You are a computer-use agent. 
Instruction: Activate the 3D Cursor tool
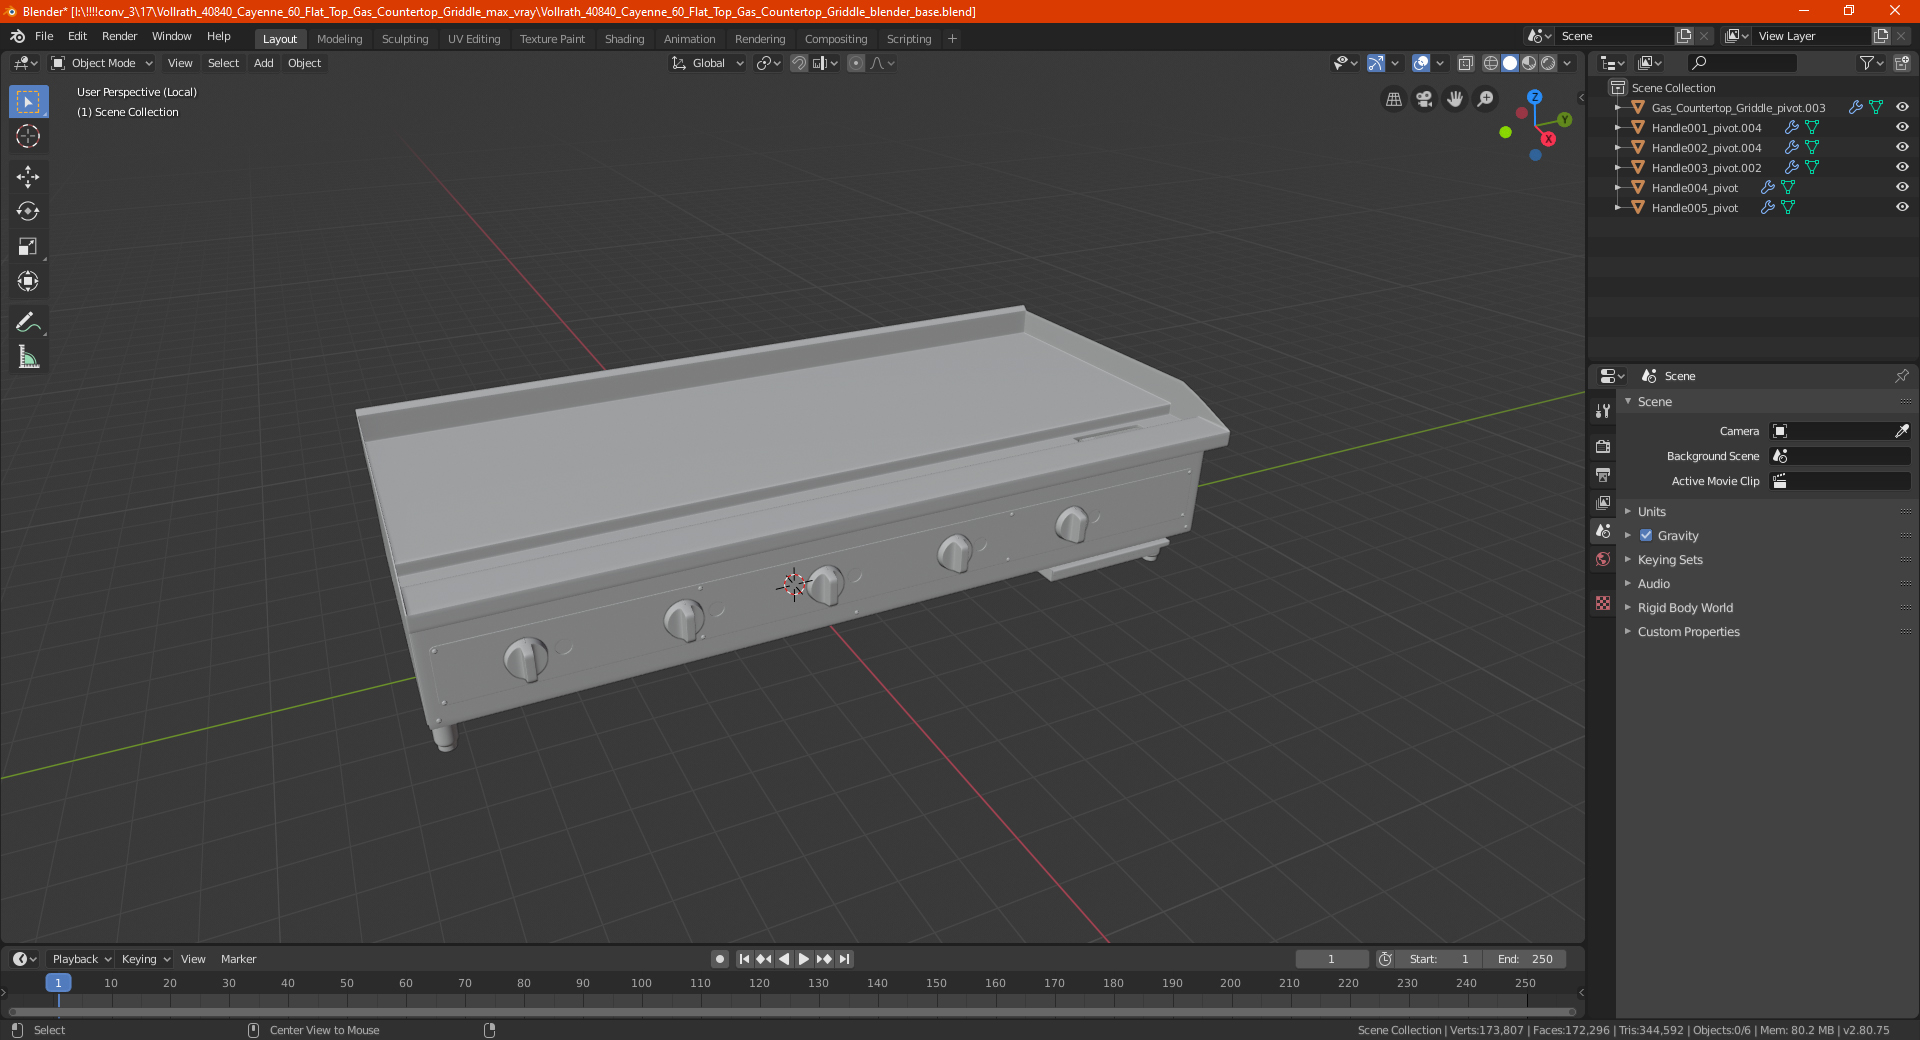28,136
